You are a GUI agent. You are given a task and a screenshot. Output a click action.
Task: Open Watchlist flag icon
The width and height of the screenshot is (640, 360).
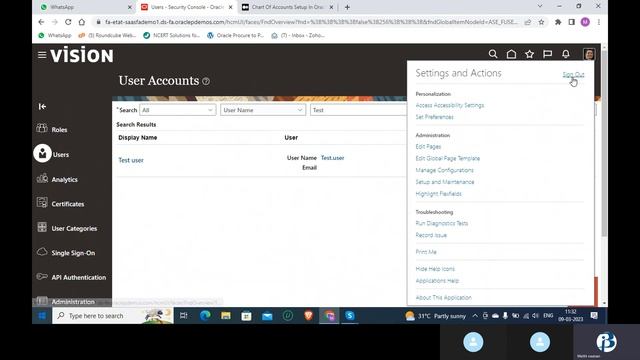point(547,54)
